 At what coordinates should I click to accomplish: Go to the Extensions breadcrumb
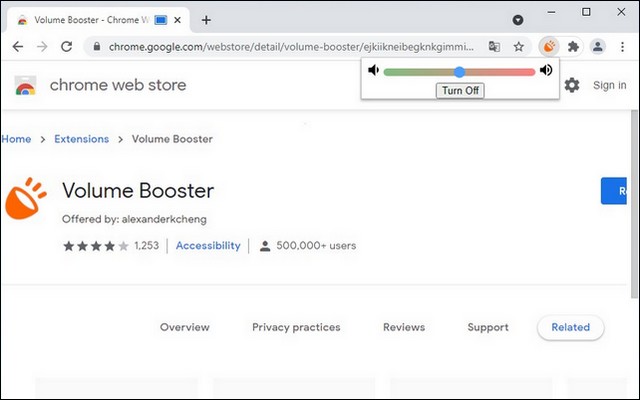click(x=82, y=139)
